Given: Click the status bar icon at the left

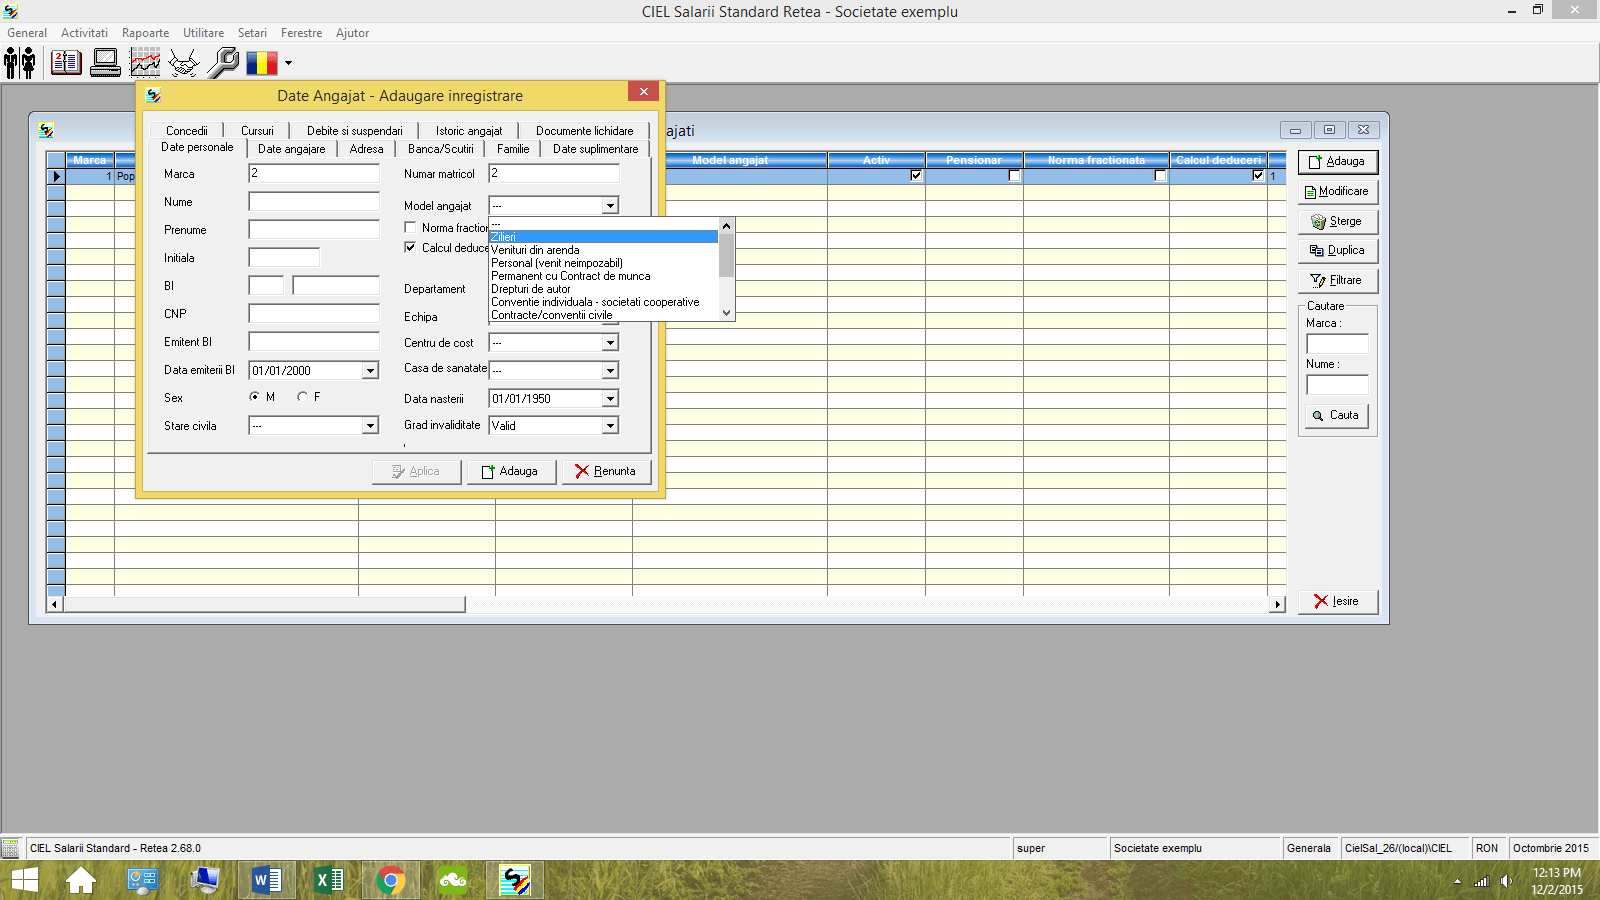Looking at the screenshot, I should 10,848.
